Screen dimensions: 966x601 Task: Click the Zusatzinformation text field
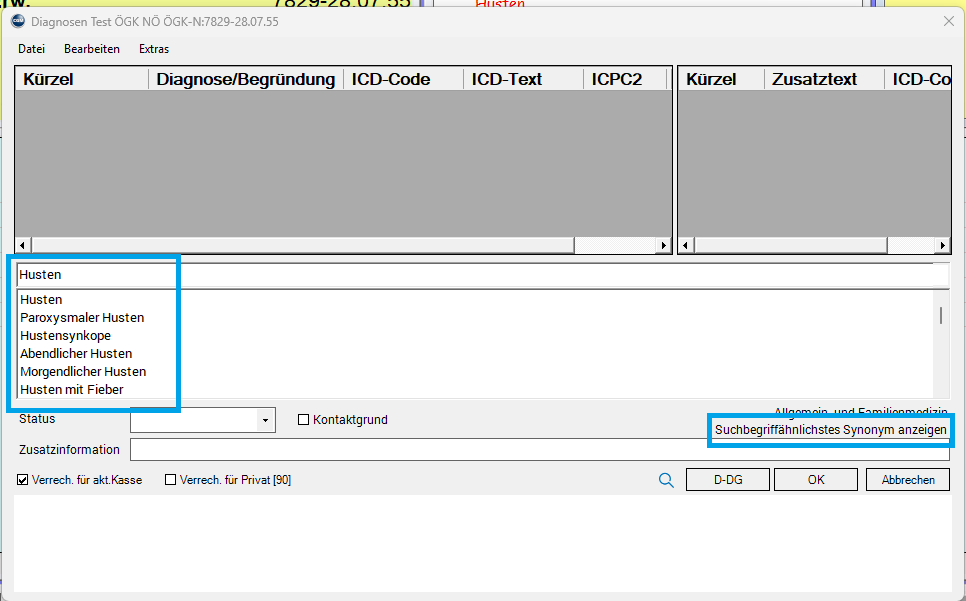[x=540, y=450]
